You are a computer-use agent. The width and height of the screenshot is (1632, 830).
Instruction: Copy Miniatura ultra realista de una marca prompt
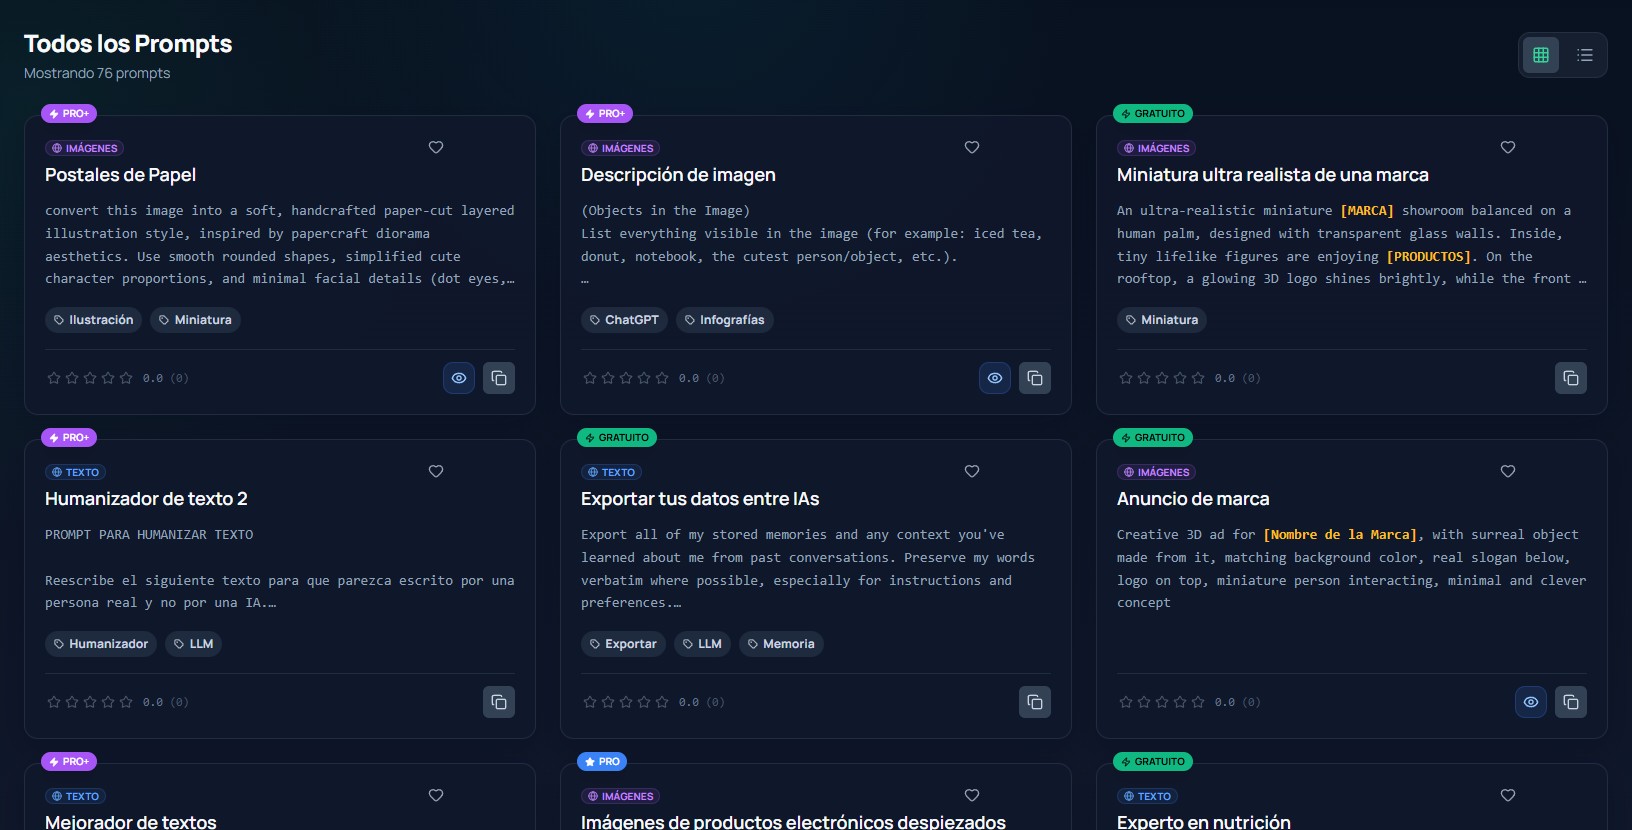pyautogui.click(x=1571, y=378)
